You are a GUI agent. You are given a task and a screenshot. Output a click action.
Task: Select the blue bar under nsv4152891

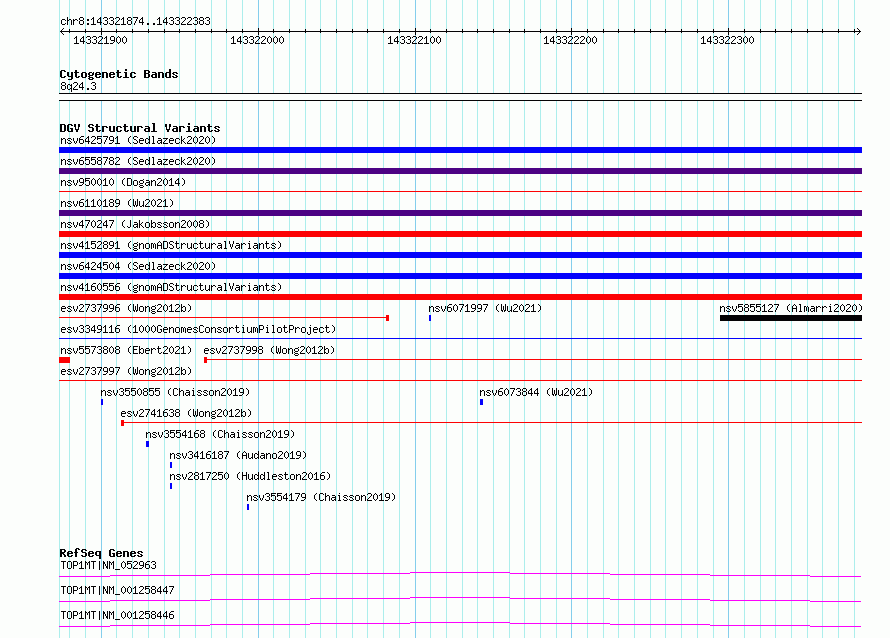click(x=460, y=255)
